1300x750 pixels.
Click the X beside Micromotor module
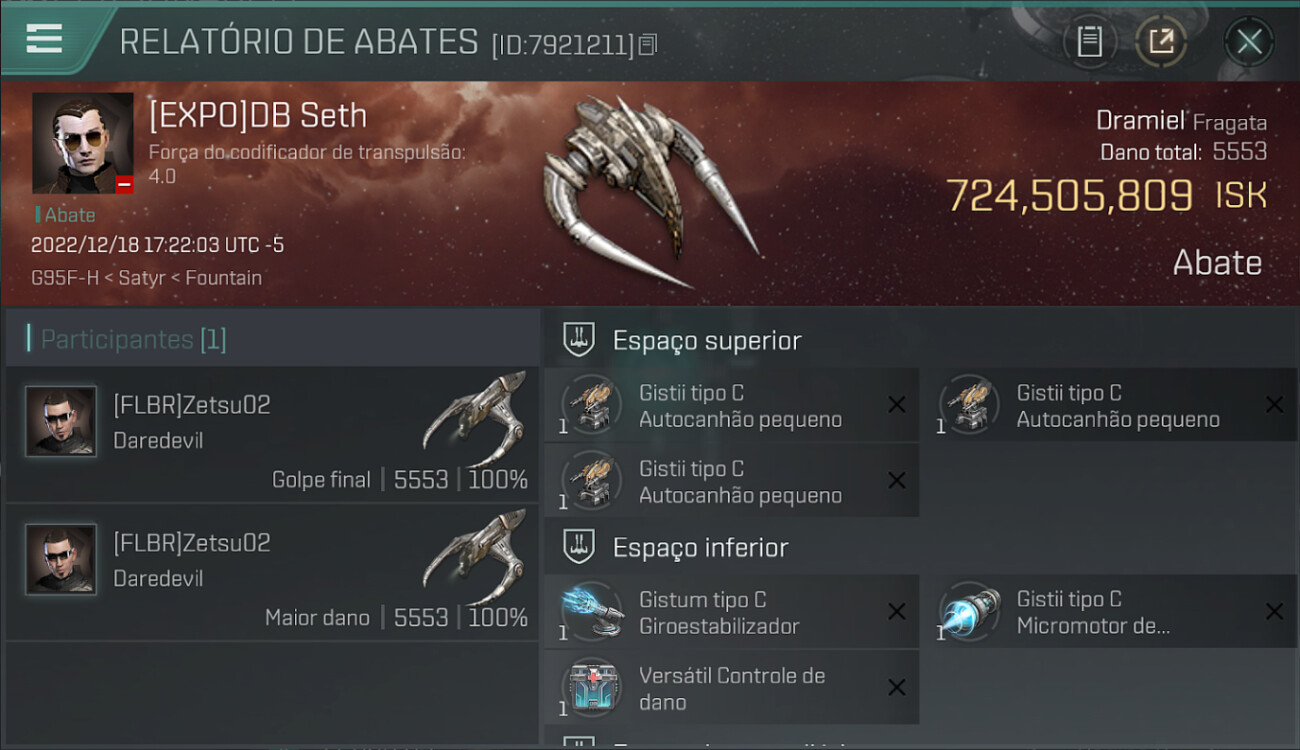click(x=1274, y=612)
